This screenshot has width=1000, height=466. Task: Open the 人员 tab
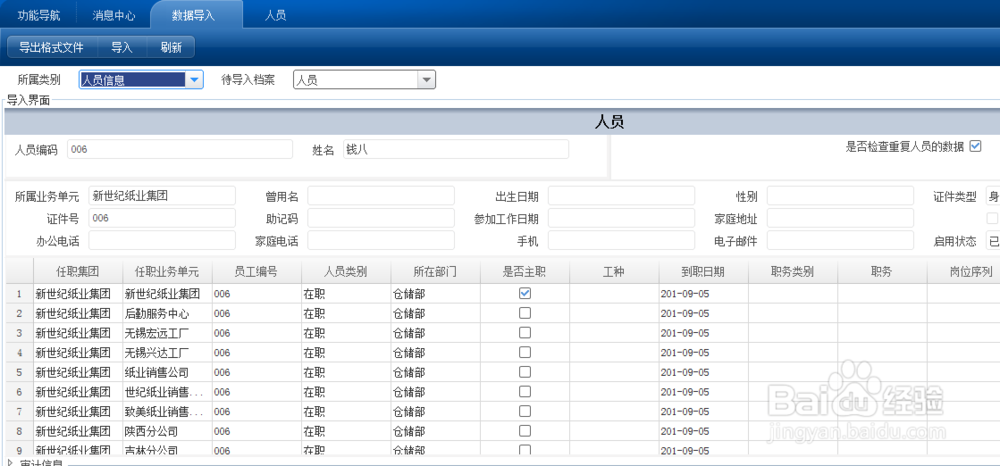pos(276,16)
